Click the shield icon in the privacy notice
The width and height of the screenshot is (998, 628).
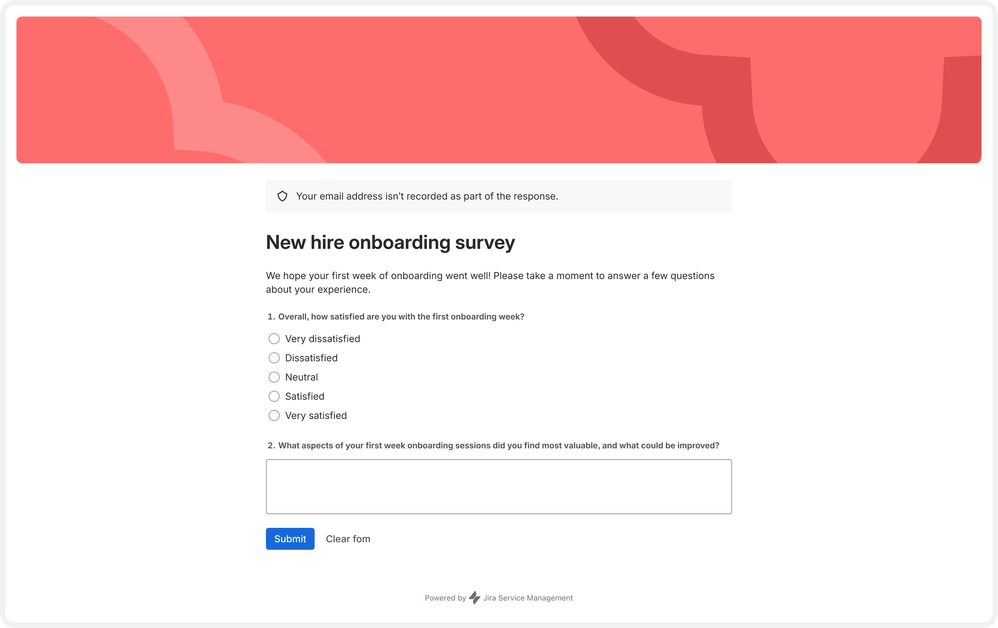tap(283, 196)
